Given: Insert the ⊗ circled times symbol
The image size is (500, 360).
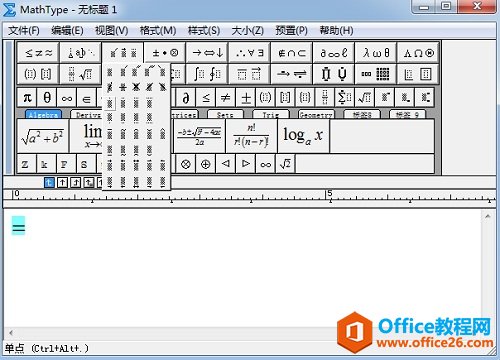Looking at the screenshot, I should point(186,164).
